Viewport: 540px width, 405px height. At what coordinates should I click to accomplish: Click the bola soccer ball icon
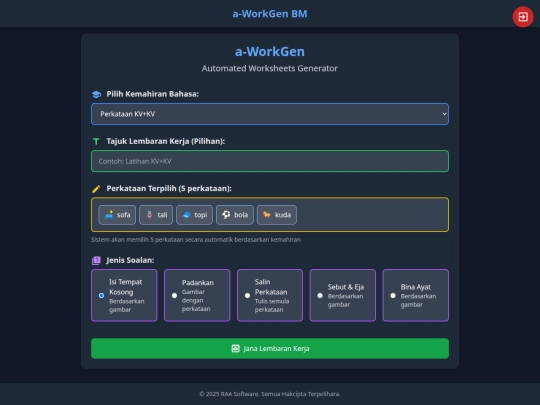pos(226,215)
